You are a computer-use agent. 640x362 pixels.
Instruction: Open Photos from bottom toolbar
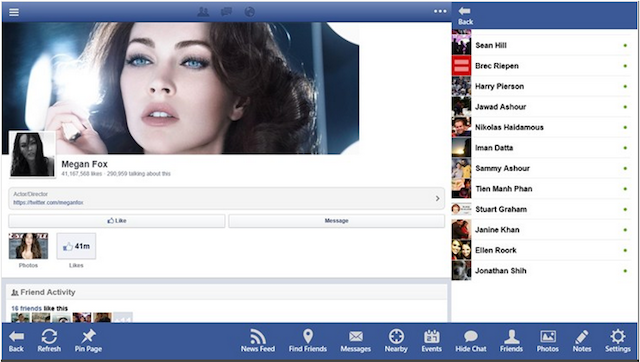(547, 342)
